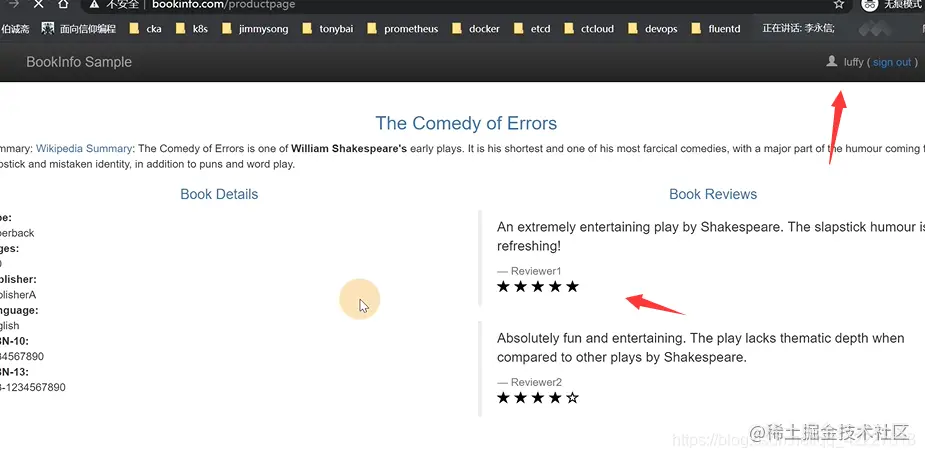Open the cka bookmark folder
The image size is (925, 458).
[145, 28]
